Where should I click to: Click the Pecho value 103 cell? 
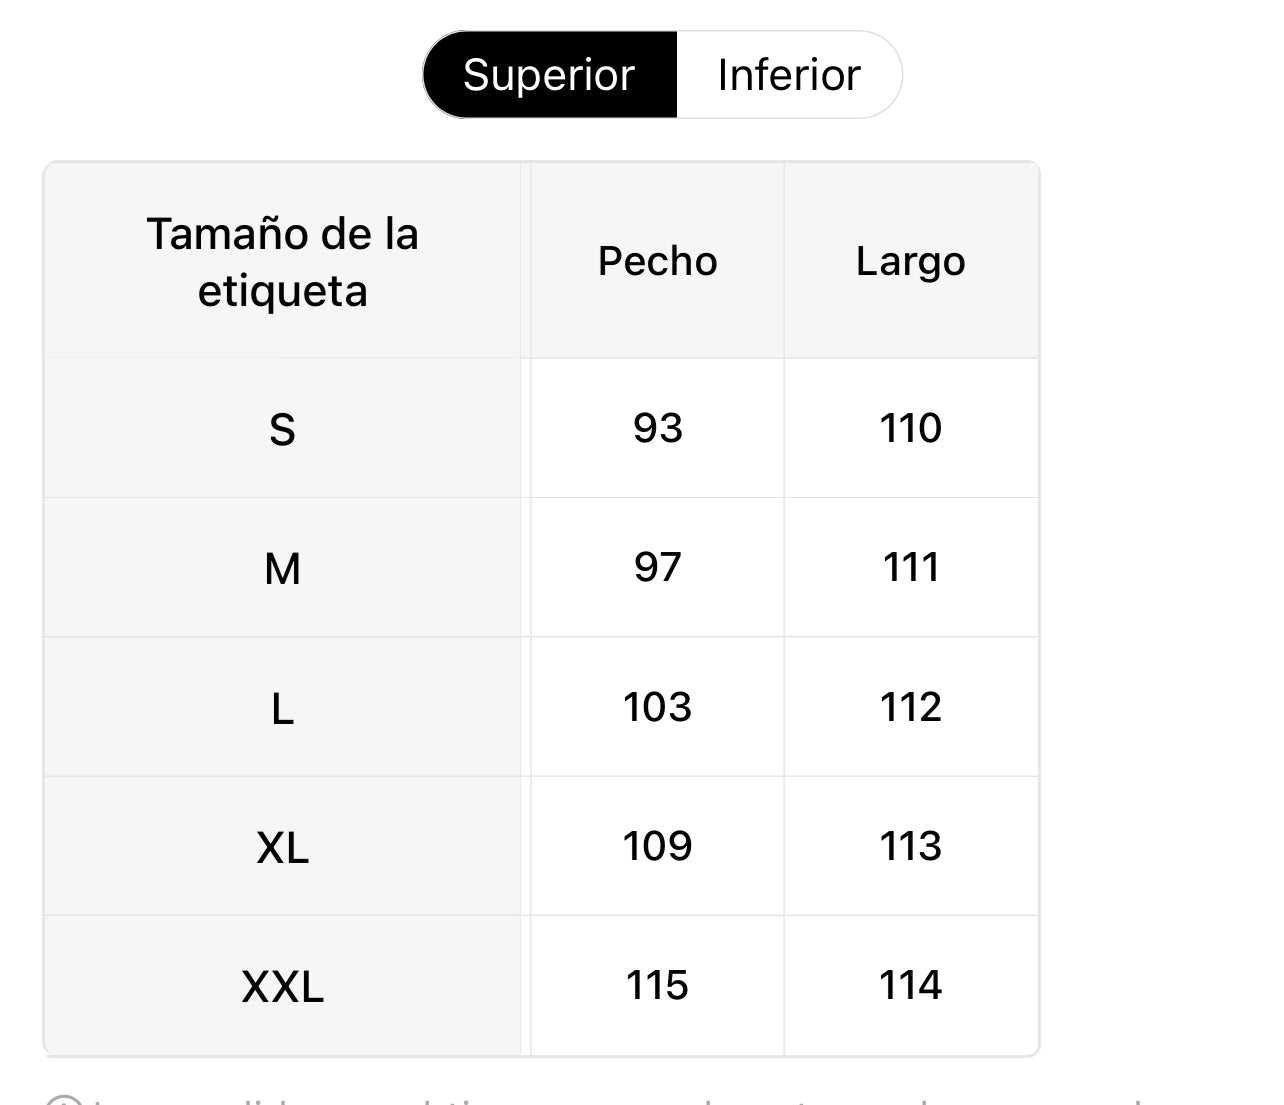(x=657, y=707)
